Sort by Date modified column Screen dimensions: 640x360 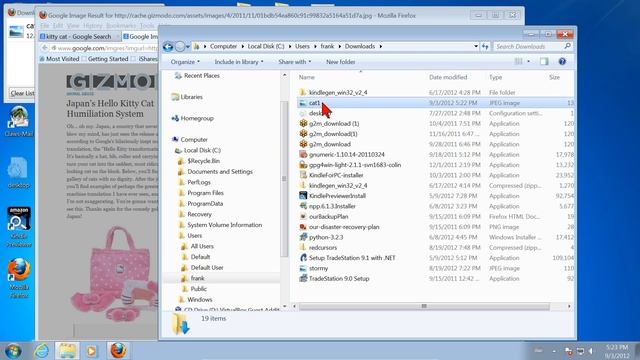[448, 77]
